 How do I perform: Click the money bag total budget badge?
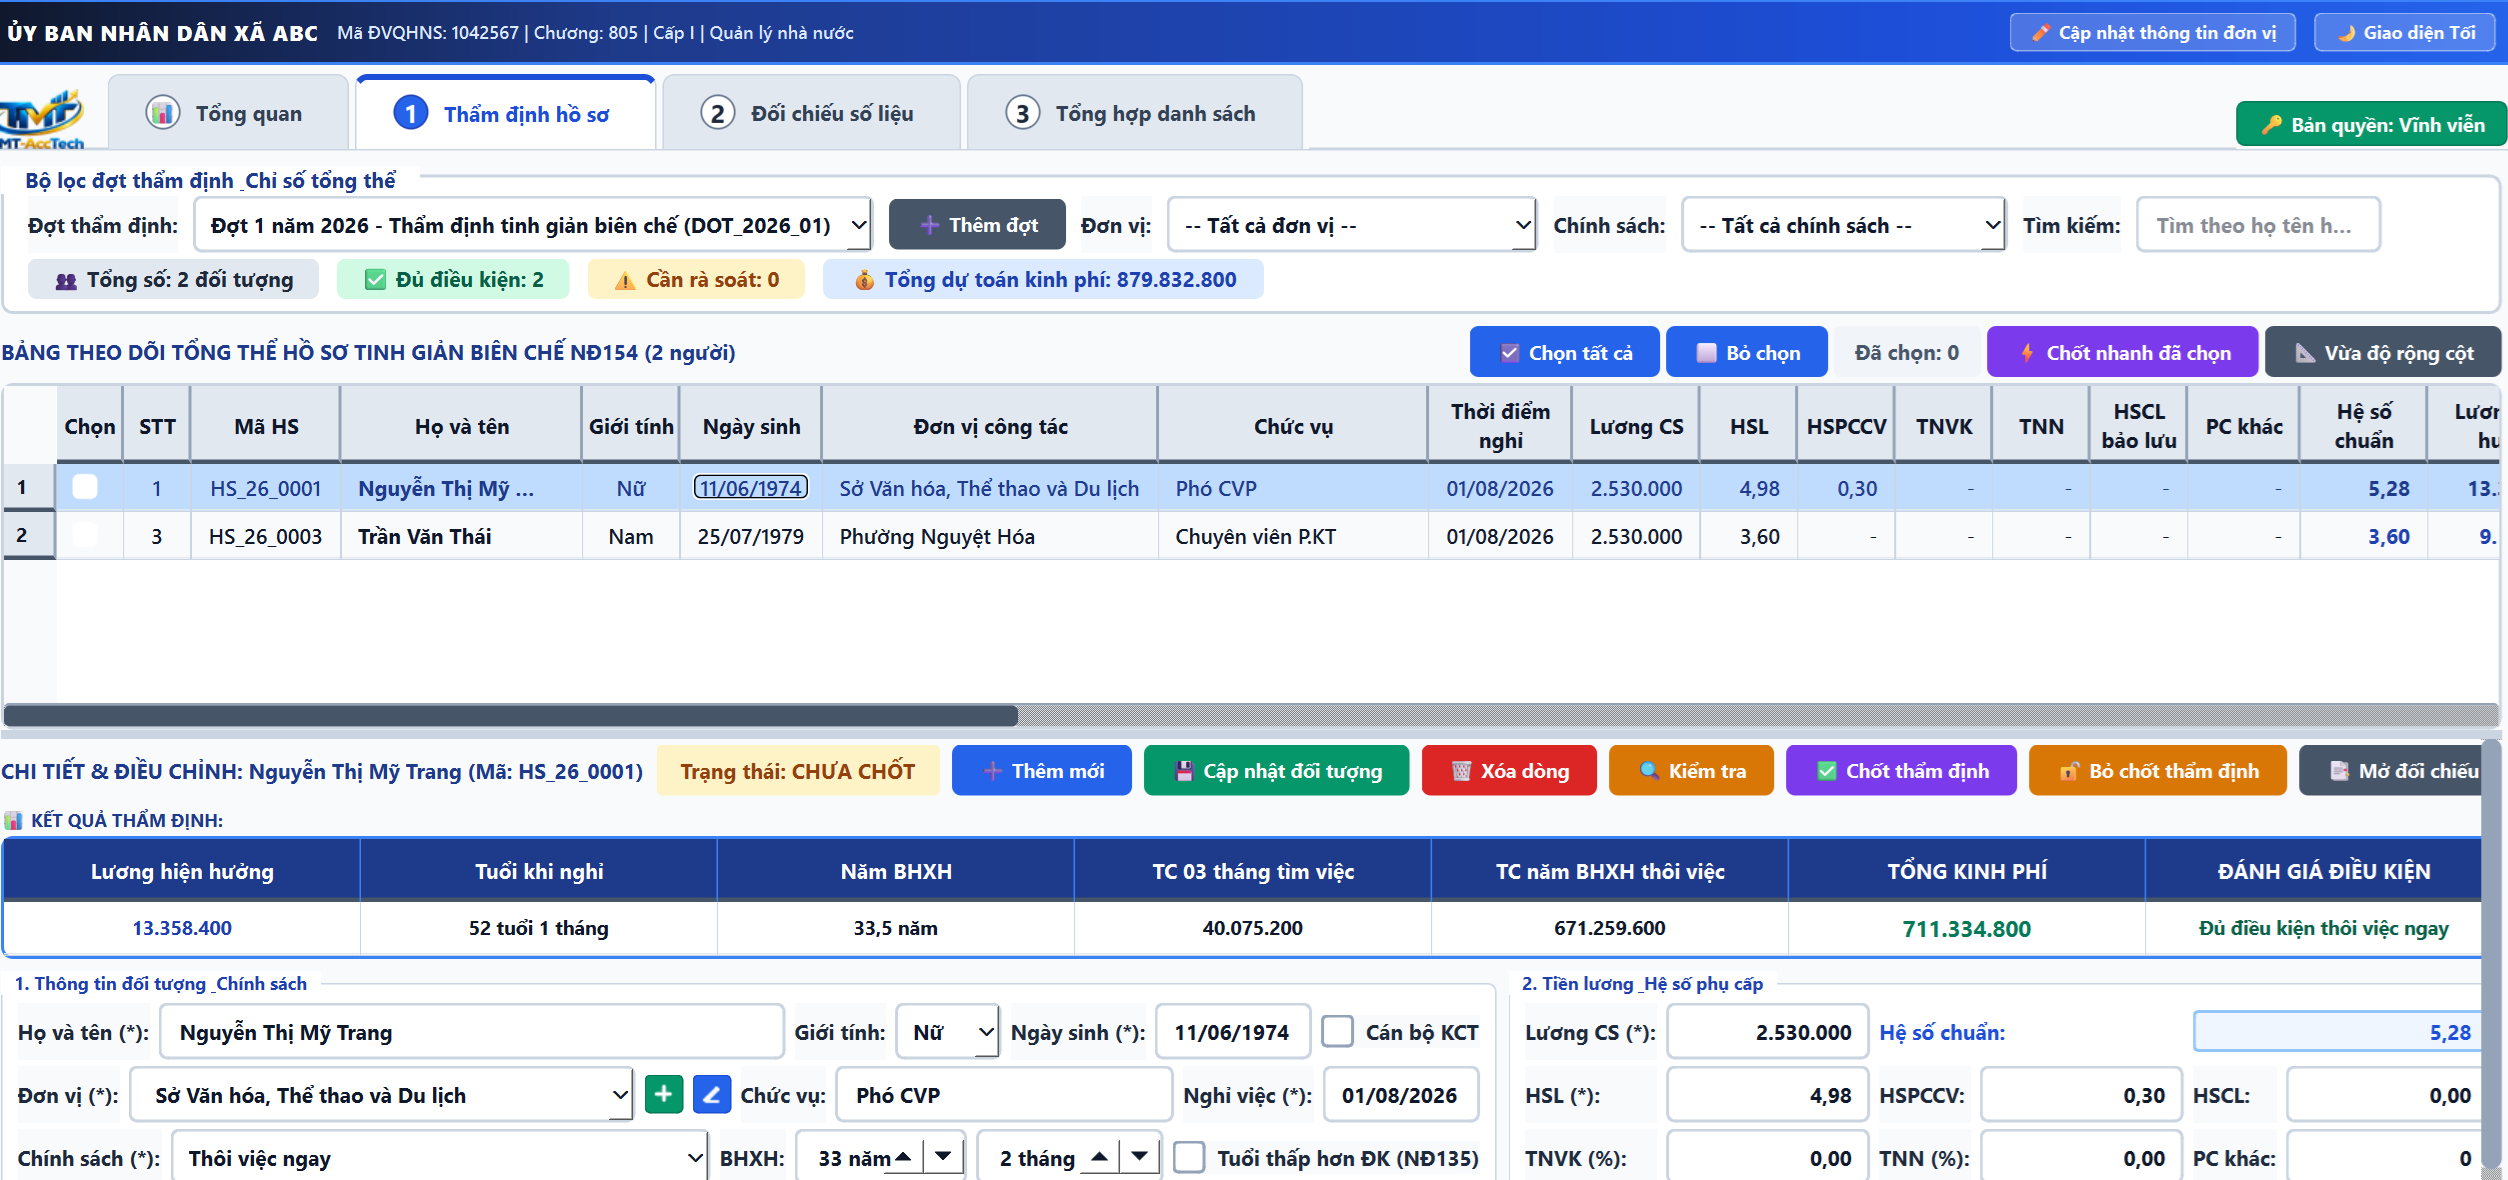(x=1043, y=280)
